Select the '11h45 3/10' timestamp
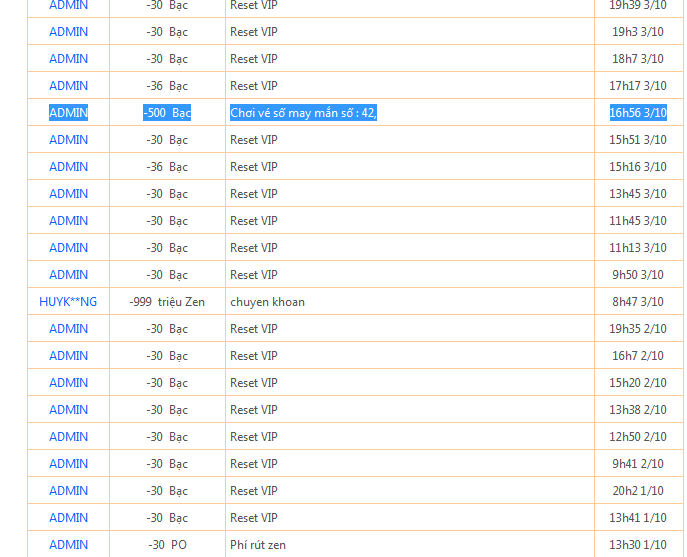This screenshot has height=557, width=687. pyautogui.click(x=638, y=221)
